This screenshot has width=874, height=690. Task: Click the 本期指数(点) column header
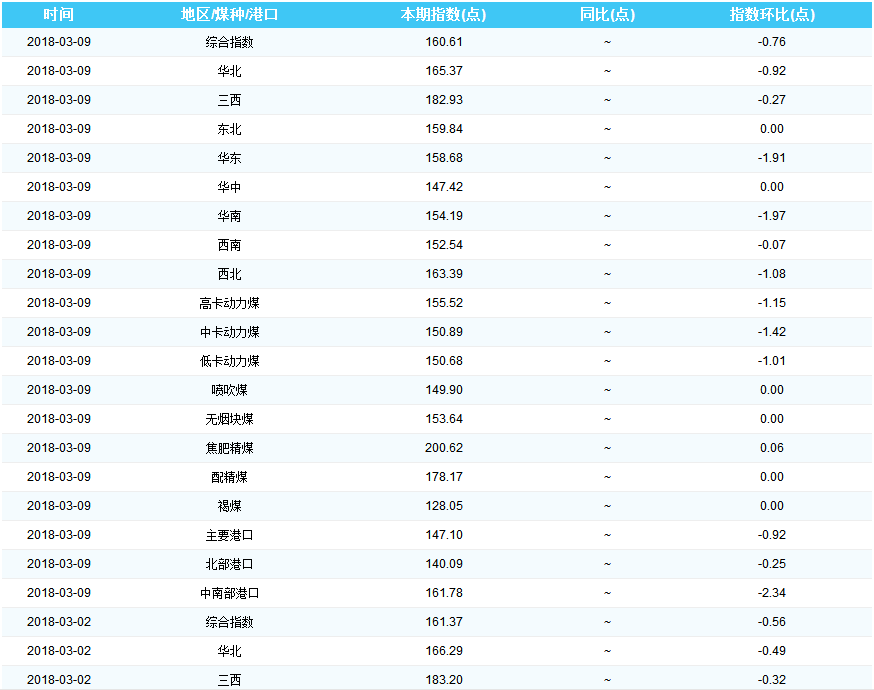[443, 15]
